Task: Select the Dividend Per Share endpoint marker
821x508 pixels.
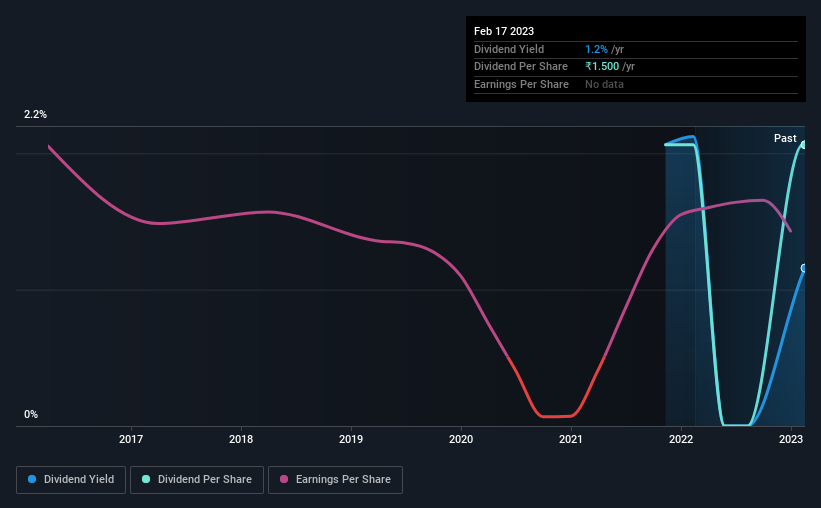Action: [804, 145]
